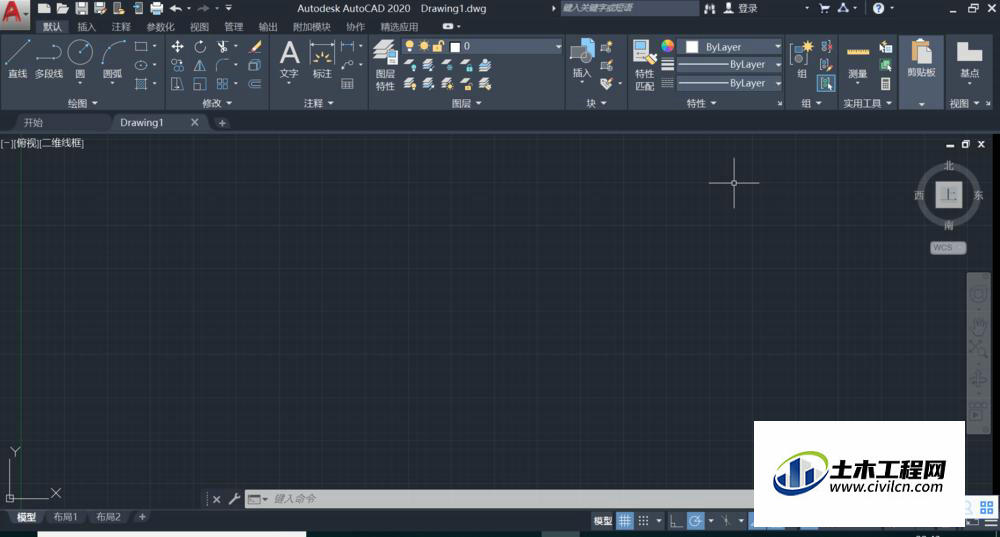
Task: Switch to the Start (开始) file tab
Action: point(33,122)
